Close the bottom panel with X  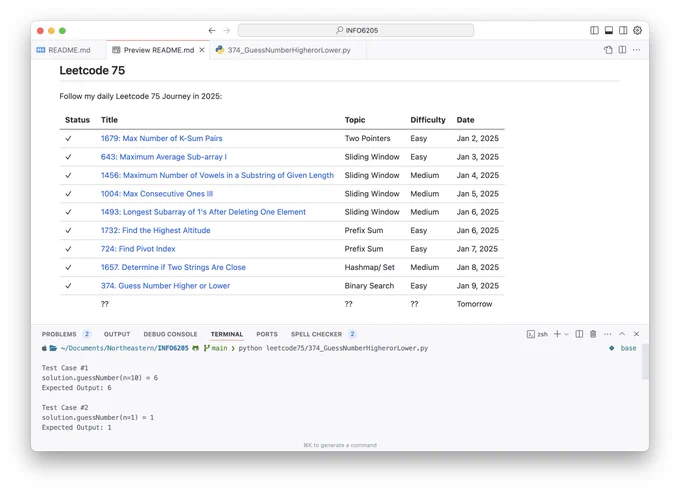point(636,334)
